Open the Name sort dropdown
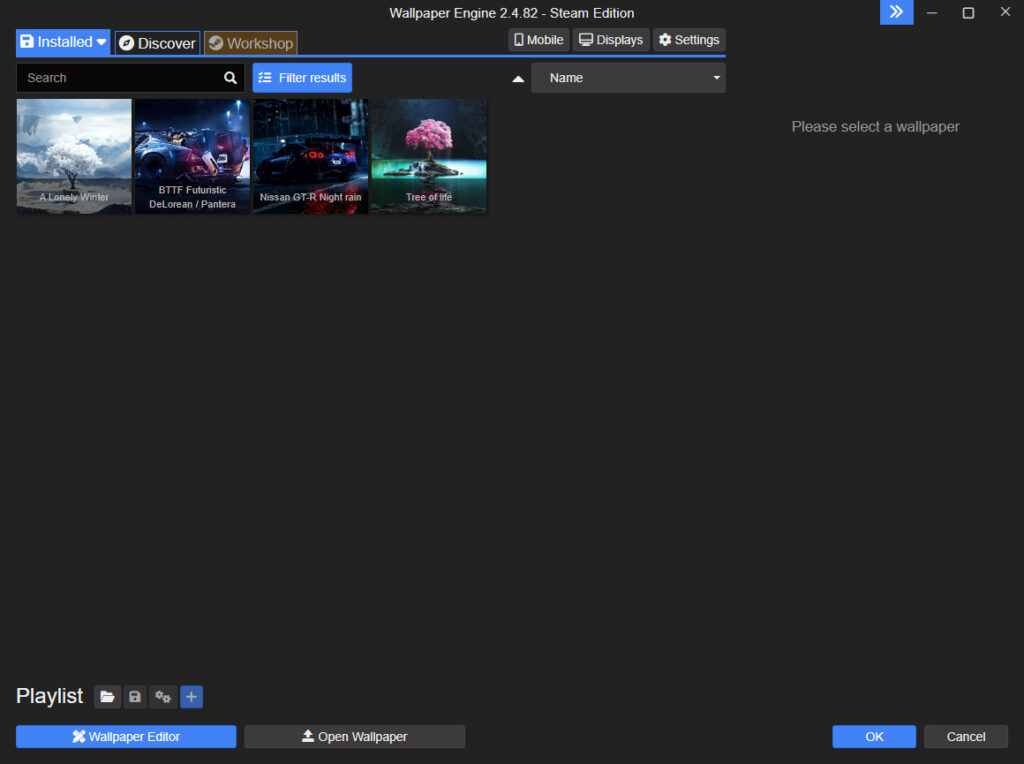This screenshot has width=1024, height=764. pos(628,78)
